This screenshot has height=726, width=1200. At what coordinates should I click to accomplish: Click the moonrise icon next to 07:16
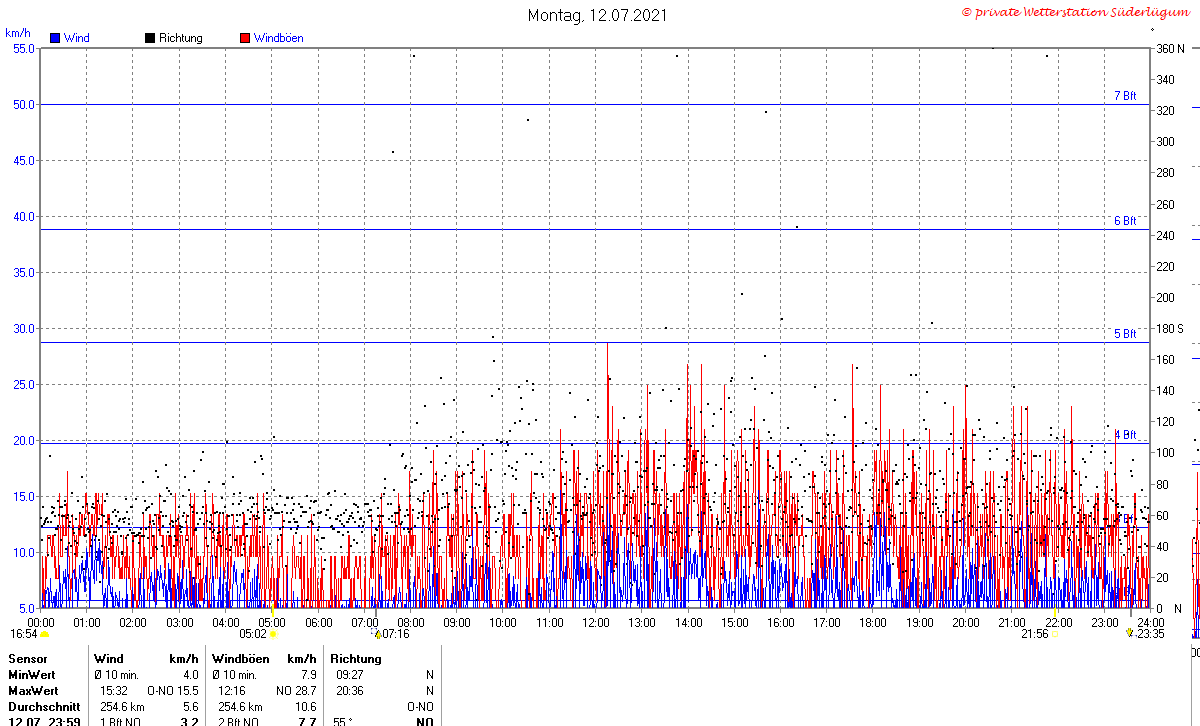coord(377,634)
